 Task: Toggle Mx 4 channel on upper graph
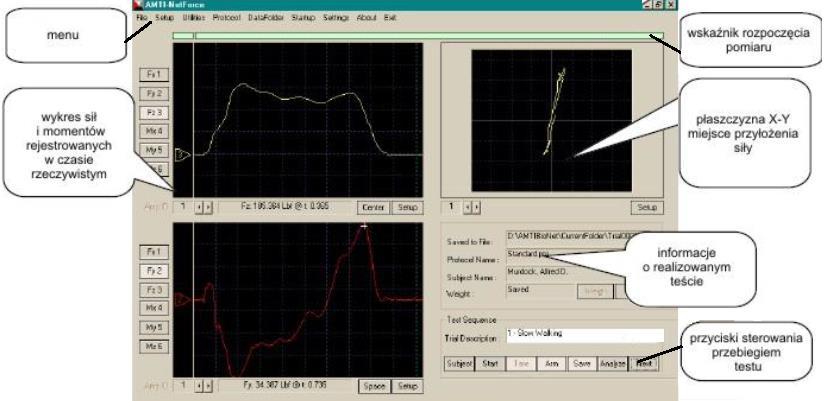tap(154, 131)
